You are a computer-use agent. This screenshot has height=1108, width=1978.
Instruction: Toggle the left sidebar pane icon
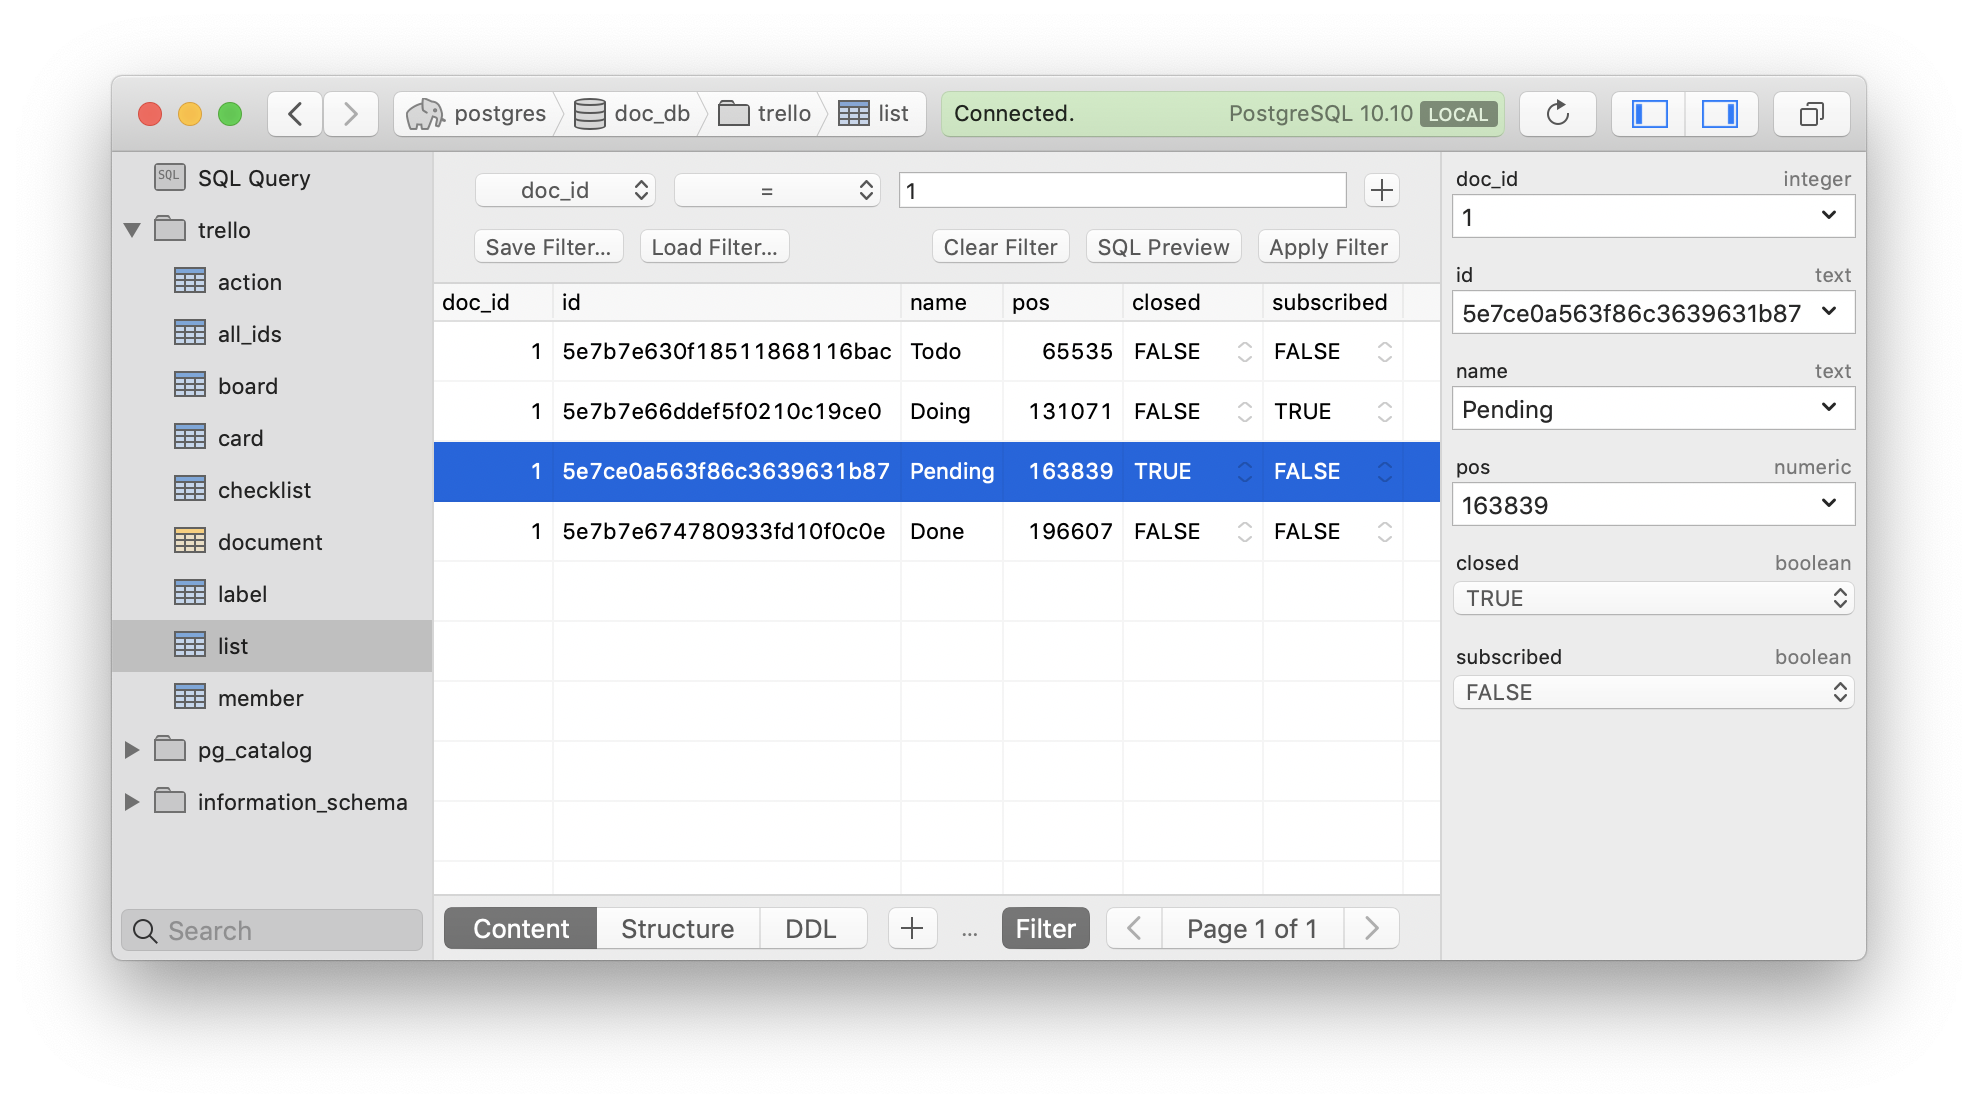tap(1649, 114)
